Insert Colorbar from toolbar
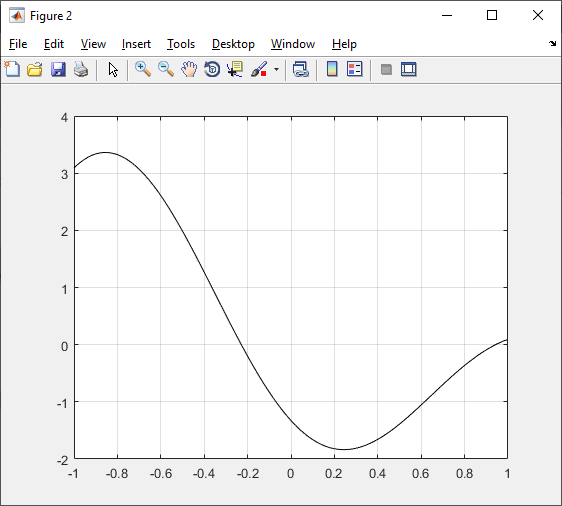 click(x=332, y=69)
